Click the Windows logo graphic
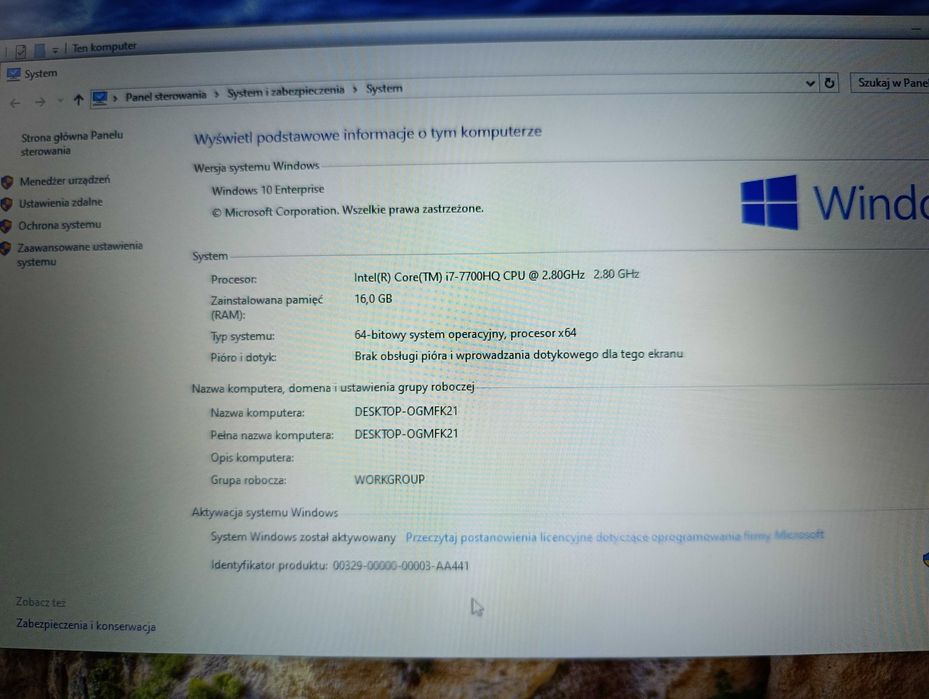Image resolution: width=929 pixels, height=699 pixels. (x=770, y=202)
